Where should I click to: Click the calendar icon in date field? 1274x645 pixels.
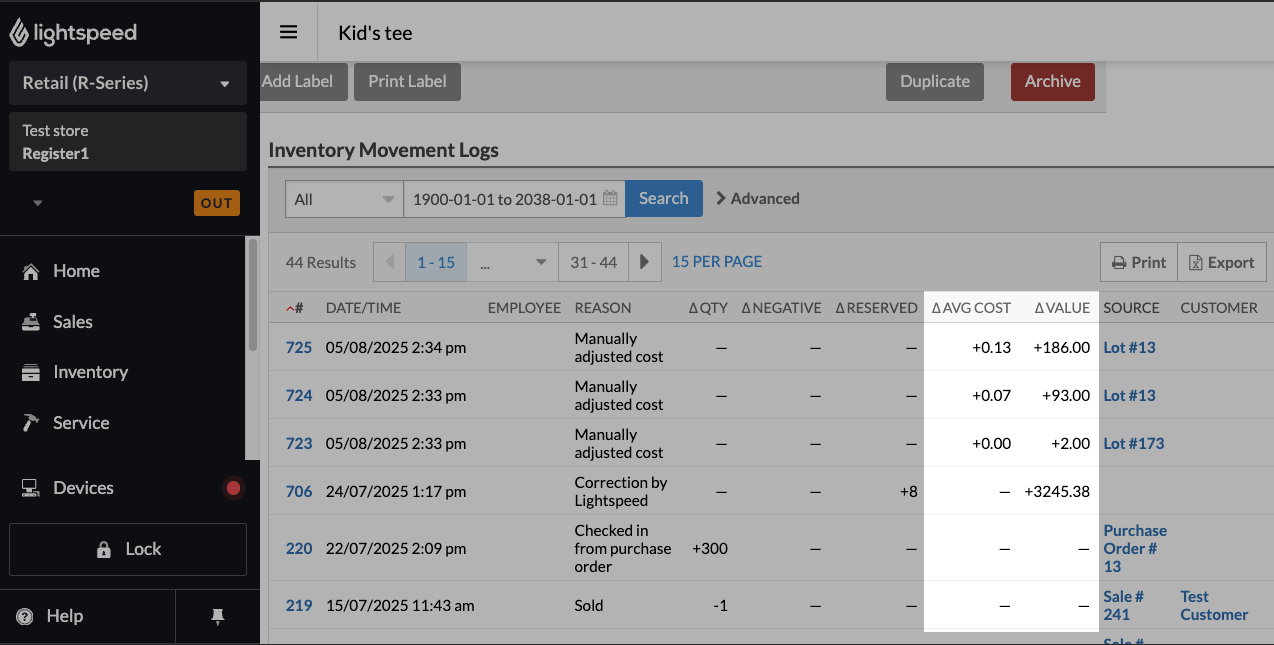tap(610, 199)
